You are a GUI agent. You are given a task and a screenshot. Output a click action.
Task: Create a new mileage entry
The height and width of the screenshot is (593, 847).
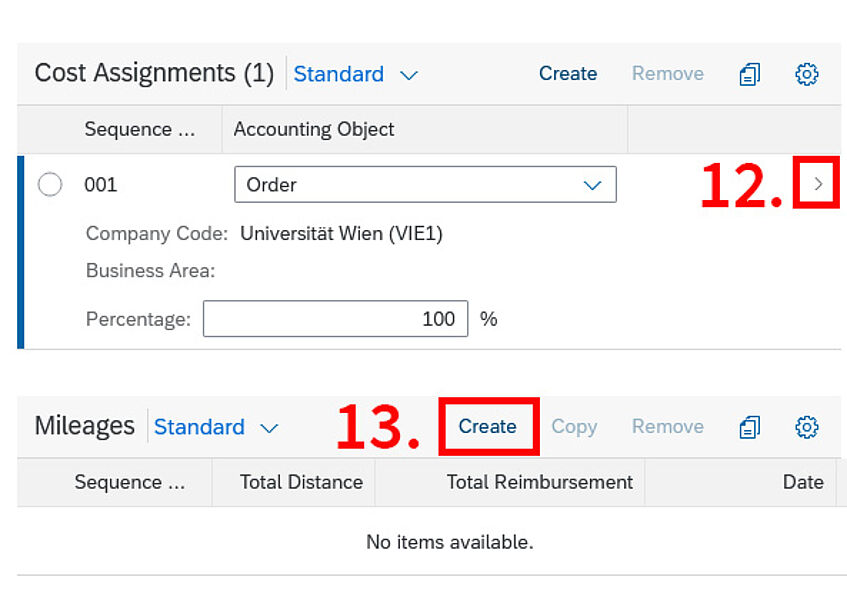(x=487, y=427)
